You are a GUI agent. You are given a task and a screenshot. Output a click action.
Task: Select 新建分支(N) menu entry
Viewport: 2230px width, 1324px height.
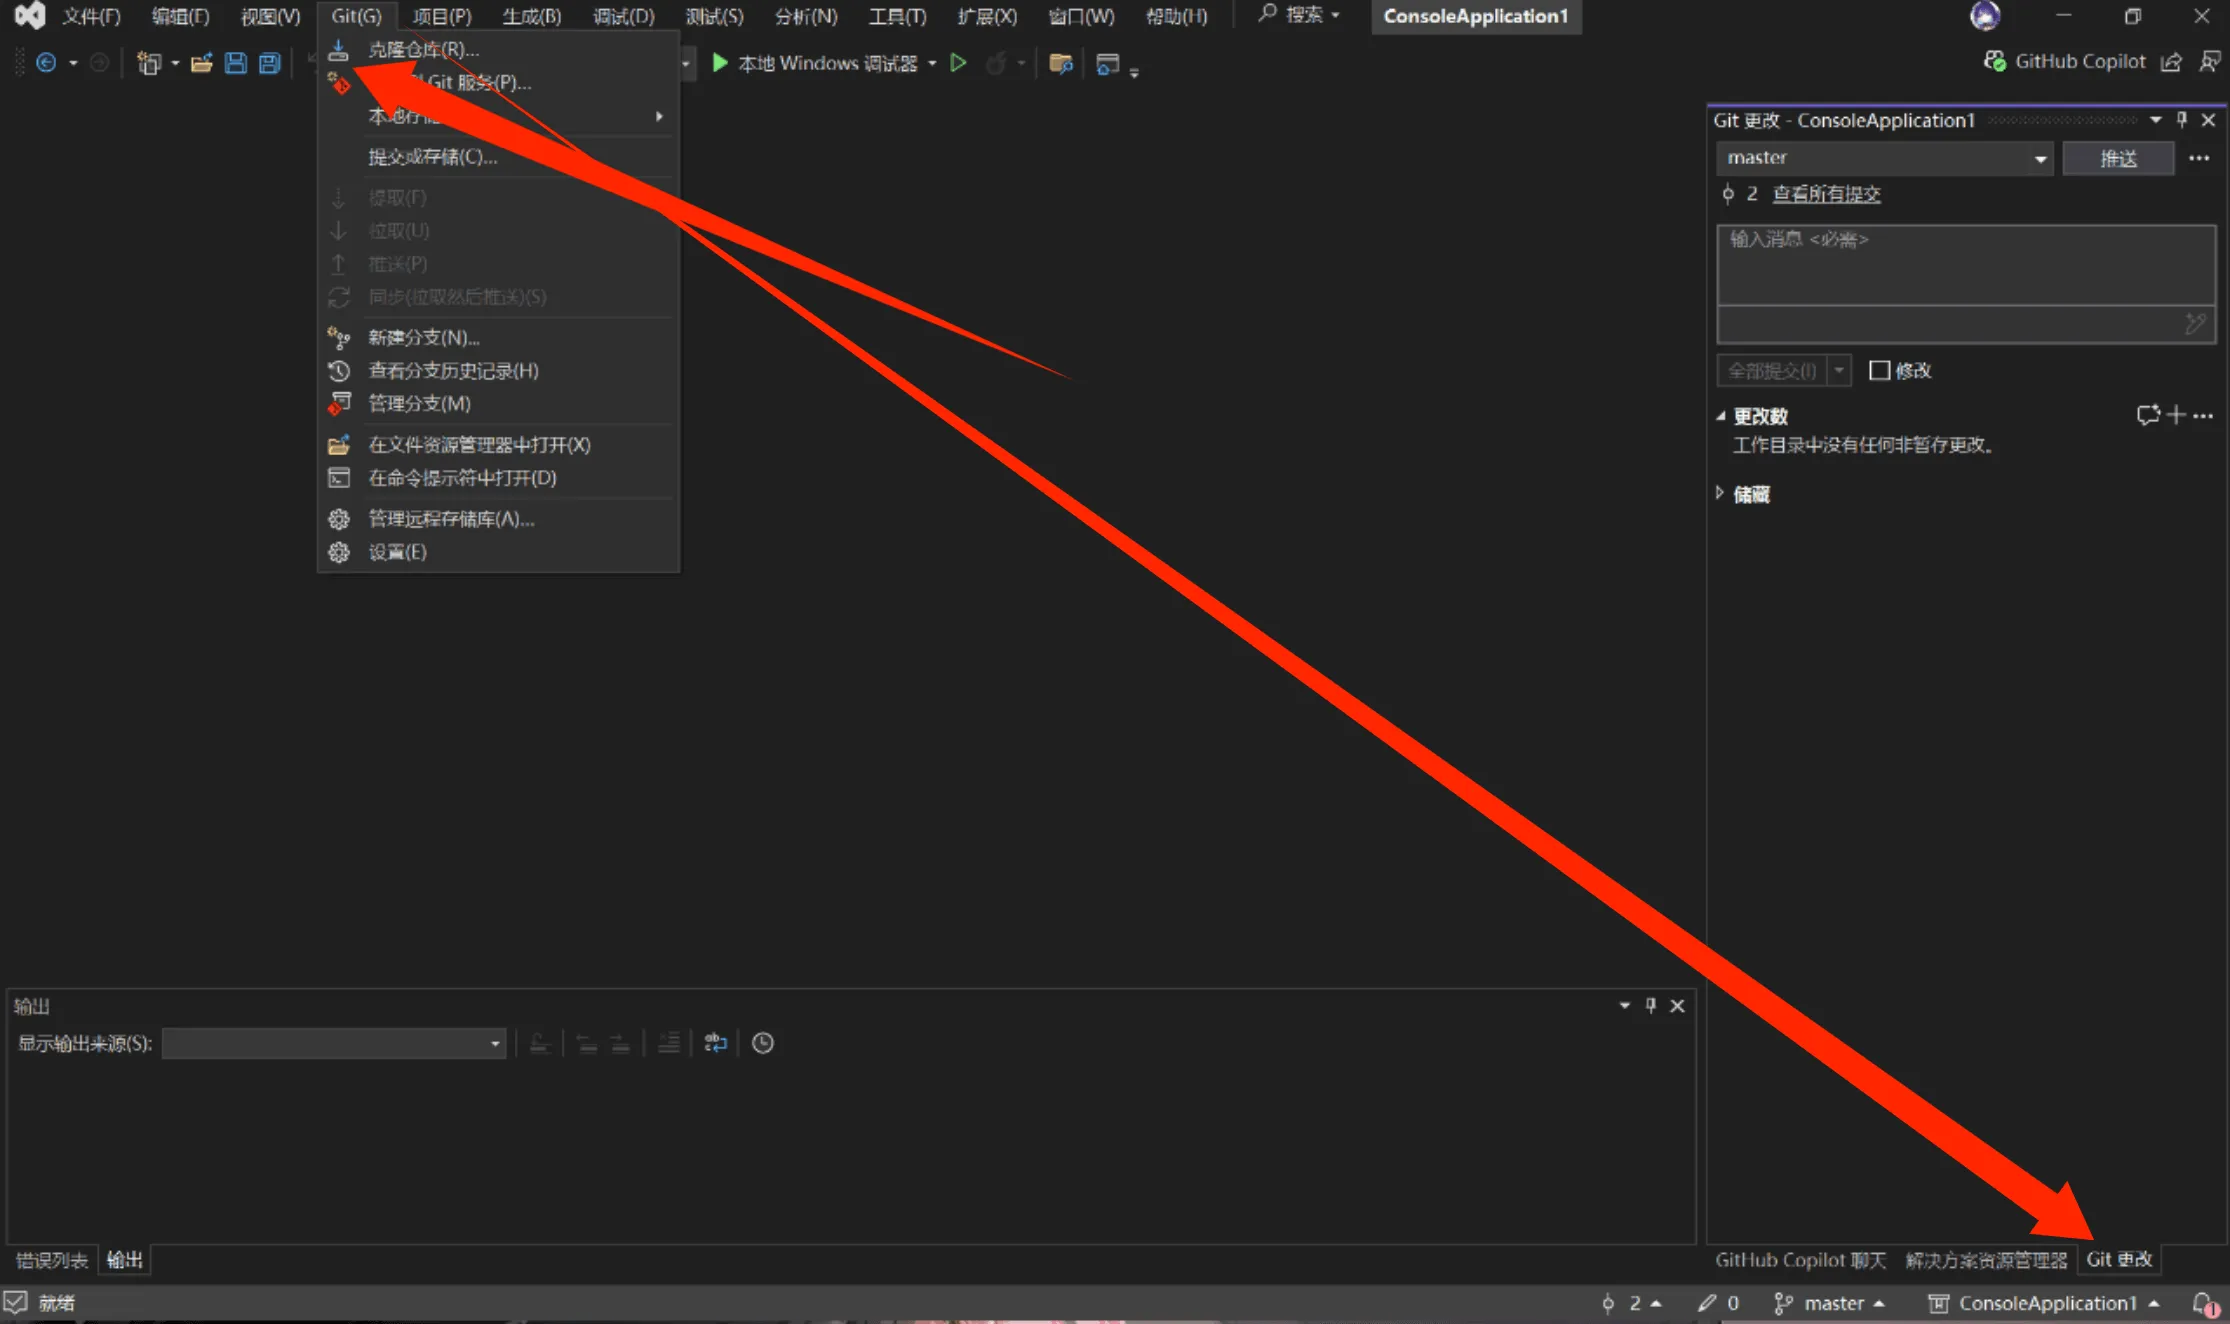pyautogui.click(x=424, y=338)
